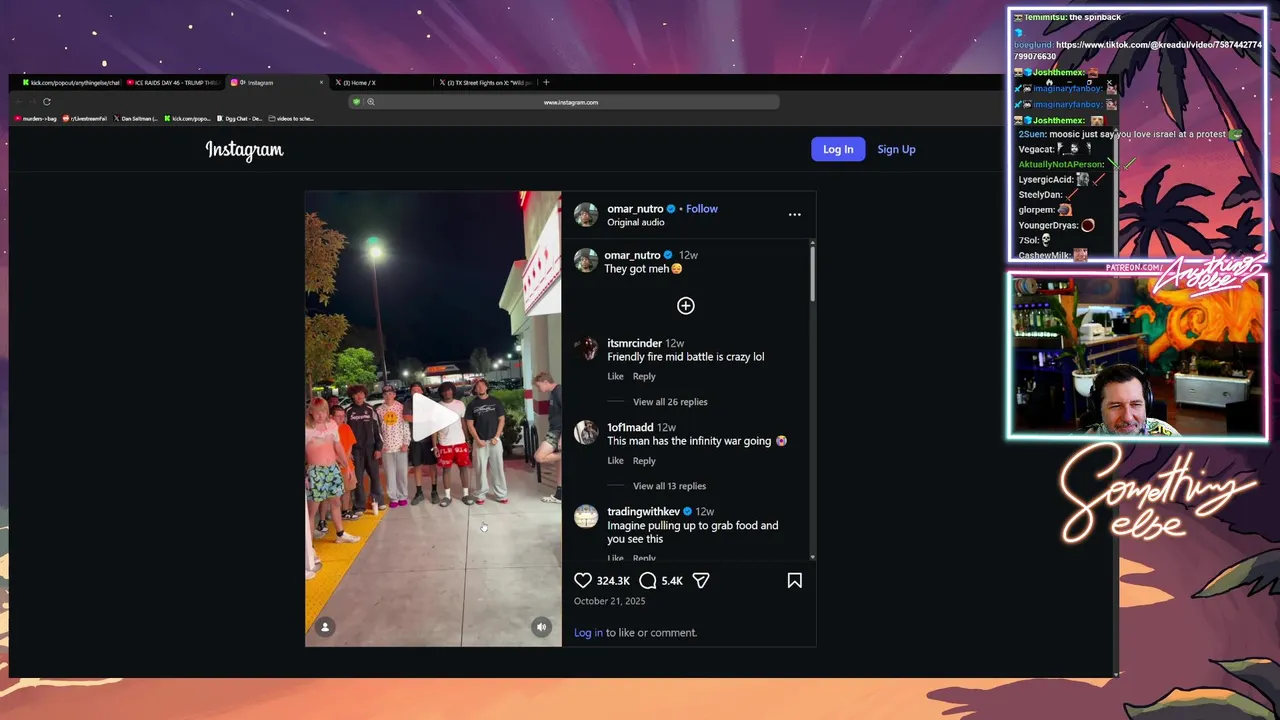Open r/LivestreamFail bookmark

pos(85,119)
